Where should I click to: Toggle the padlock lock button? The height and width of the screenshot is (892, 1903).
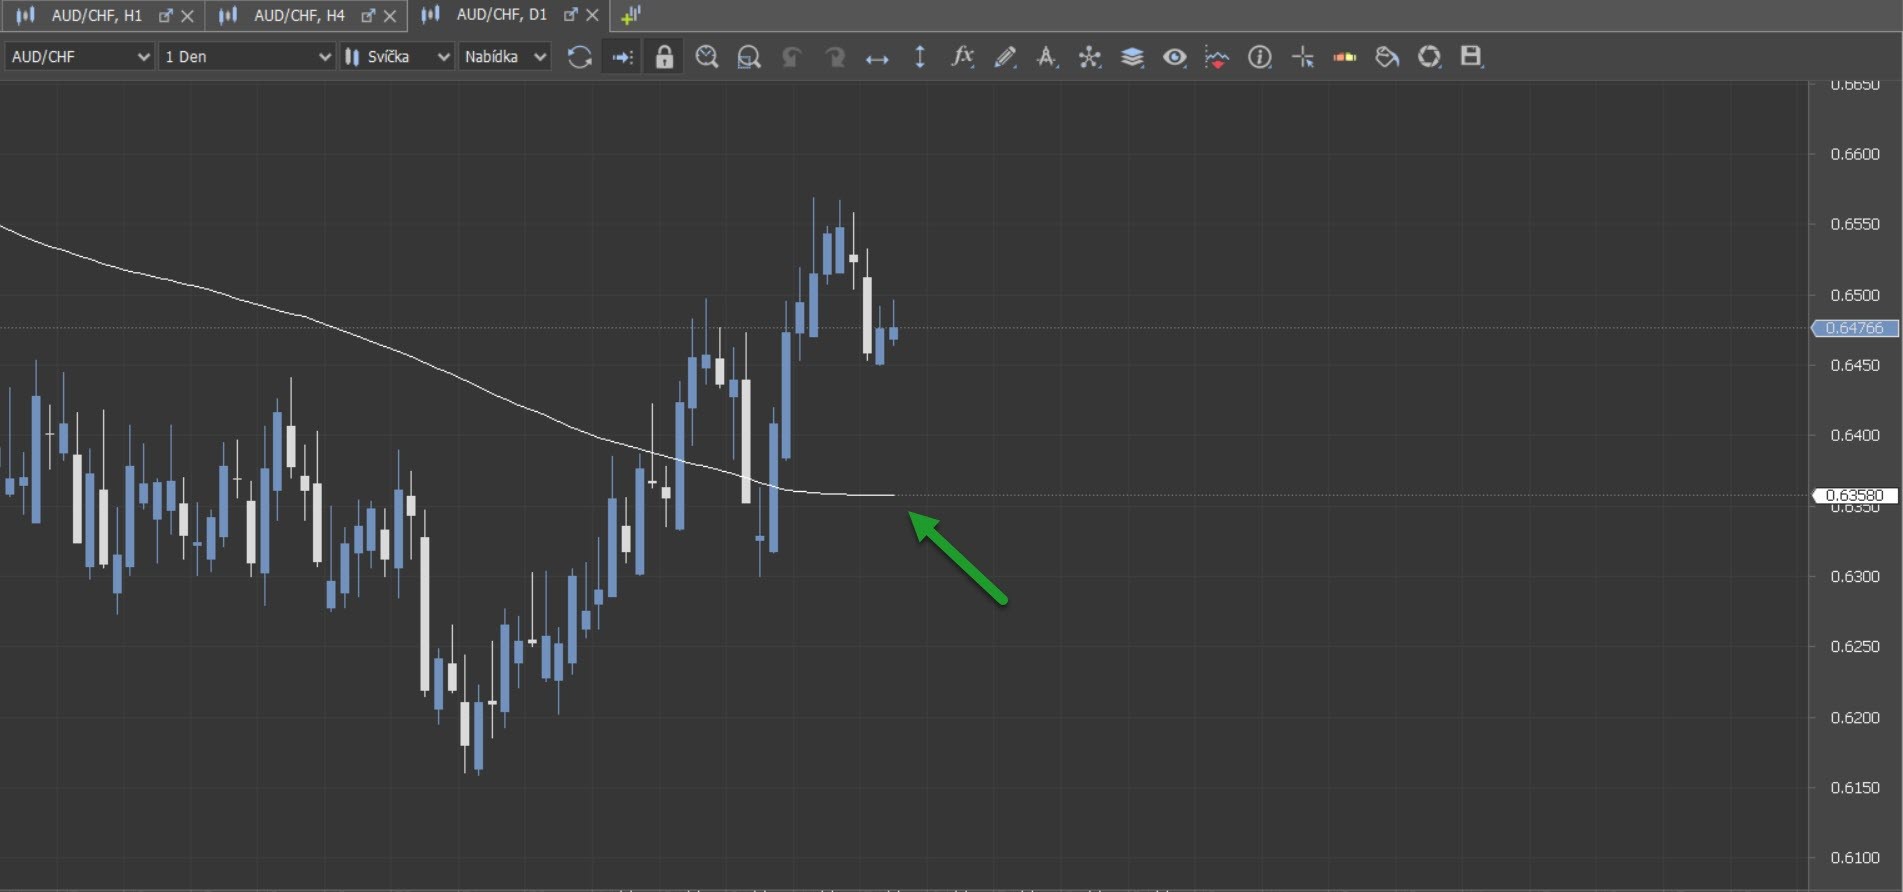point(664,57)
